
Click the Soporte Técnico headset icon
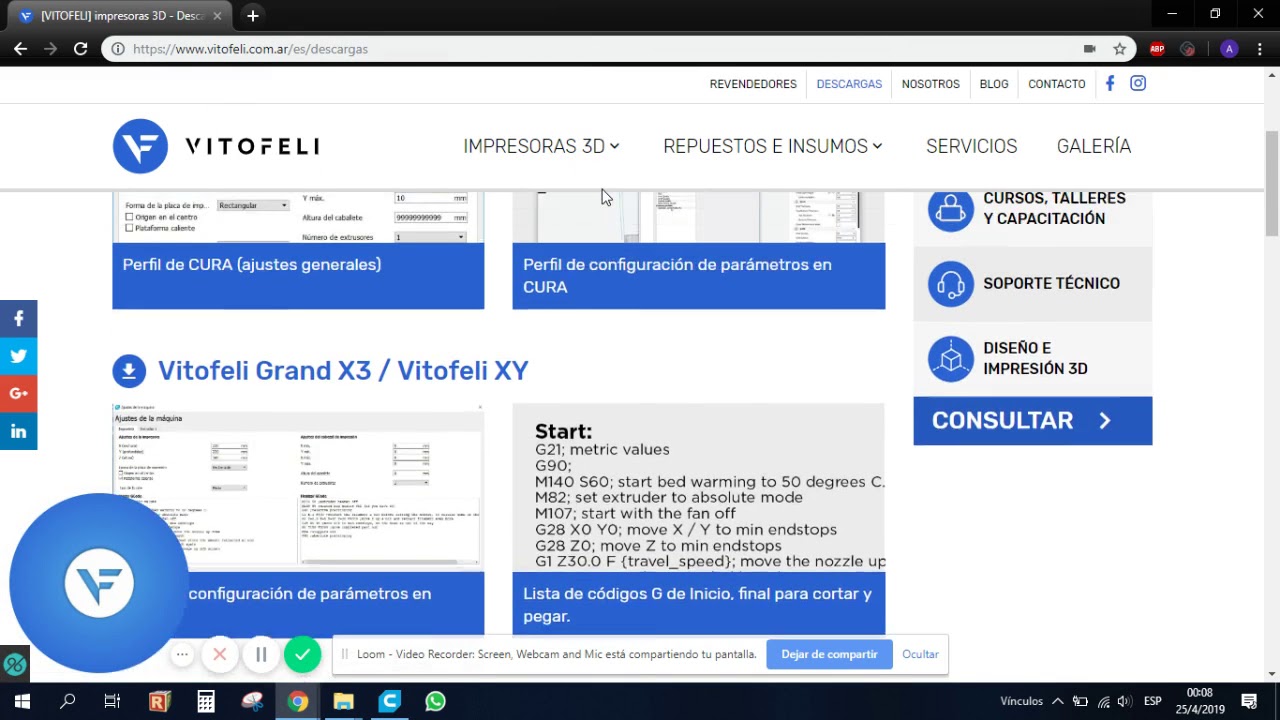[950, 284]
